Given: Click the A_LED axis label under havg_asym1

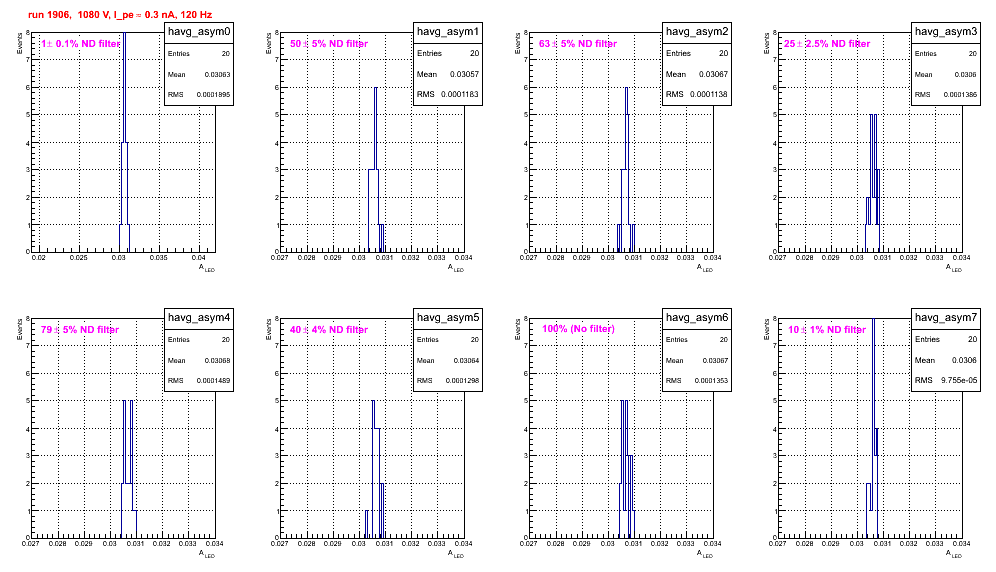Looking at the screenshot, I should coord(456,268).
